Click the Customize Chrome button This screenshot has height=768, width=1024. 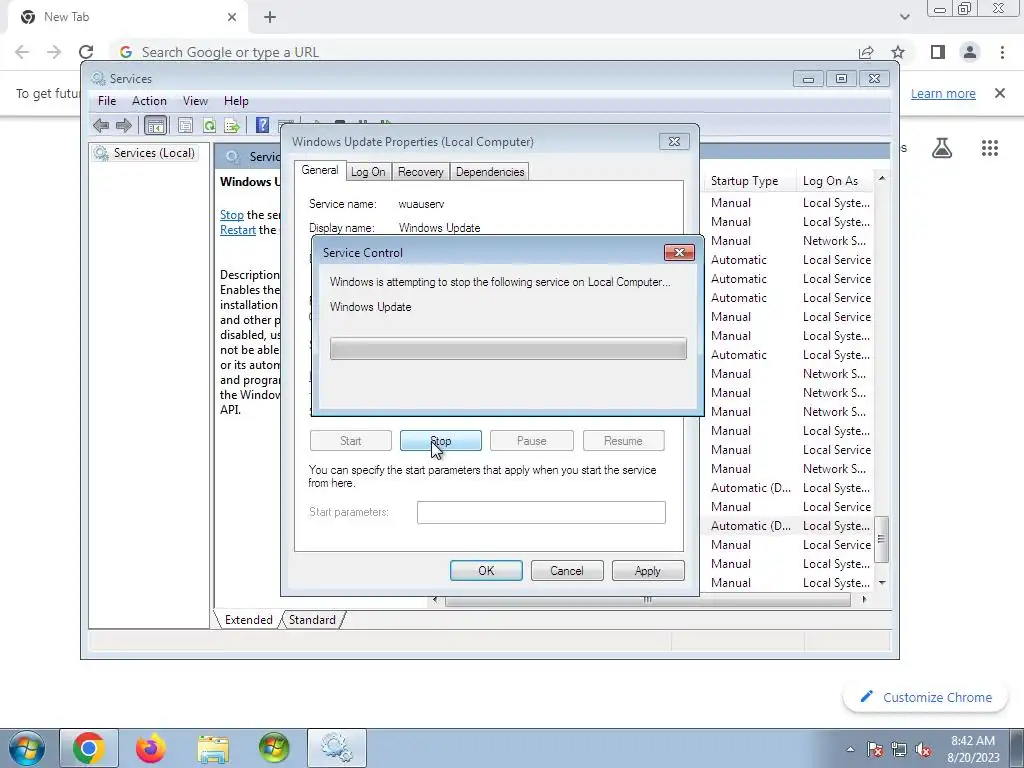(926, 697)
